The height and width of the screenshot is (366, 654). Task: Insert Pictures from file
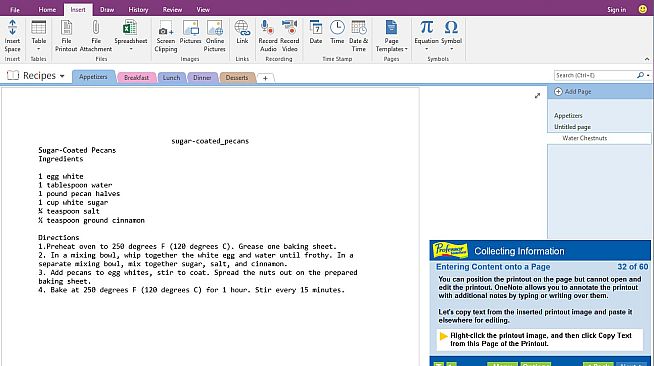coord(190,32)
